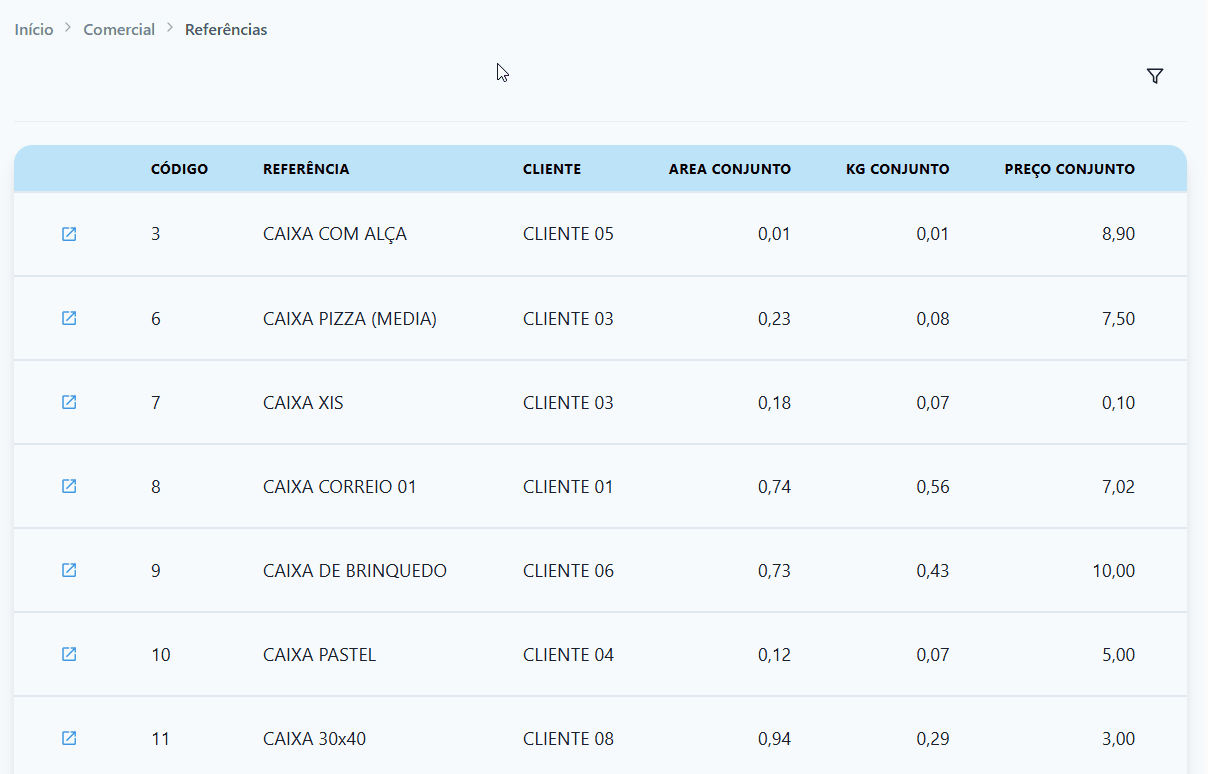Open record for CAIXA DE BRINQUEDO
1208x774 pixels.
tap(69, 570)
